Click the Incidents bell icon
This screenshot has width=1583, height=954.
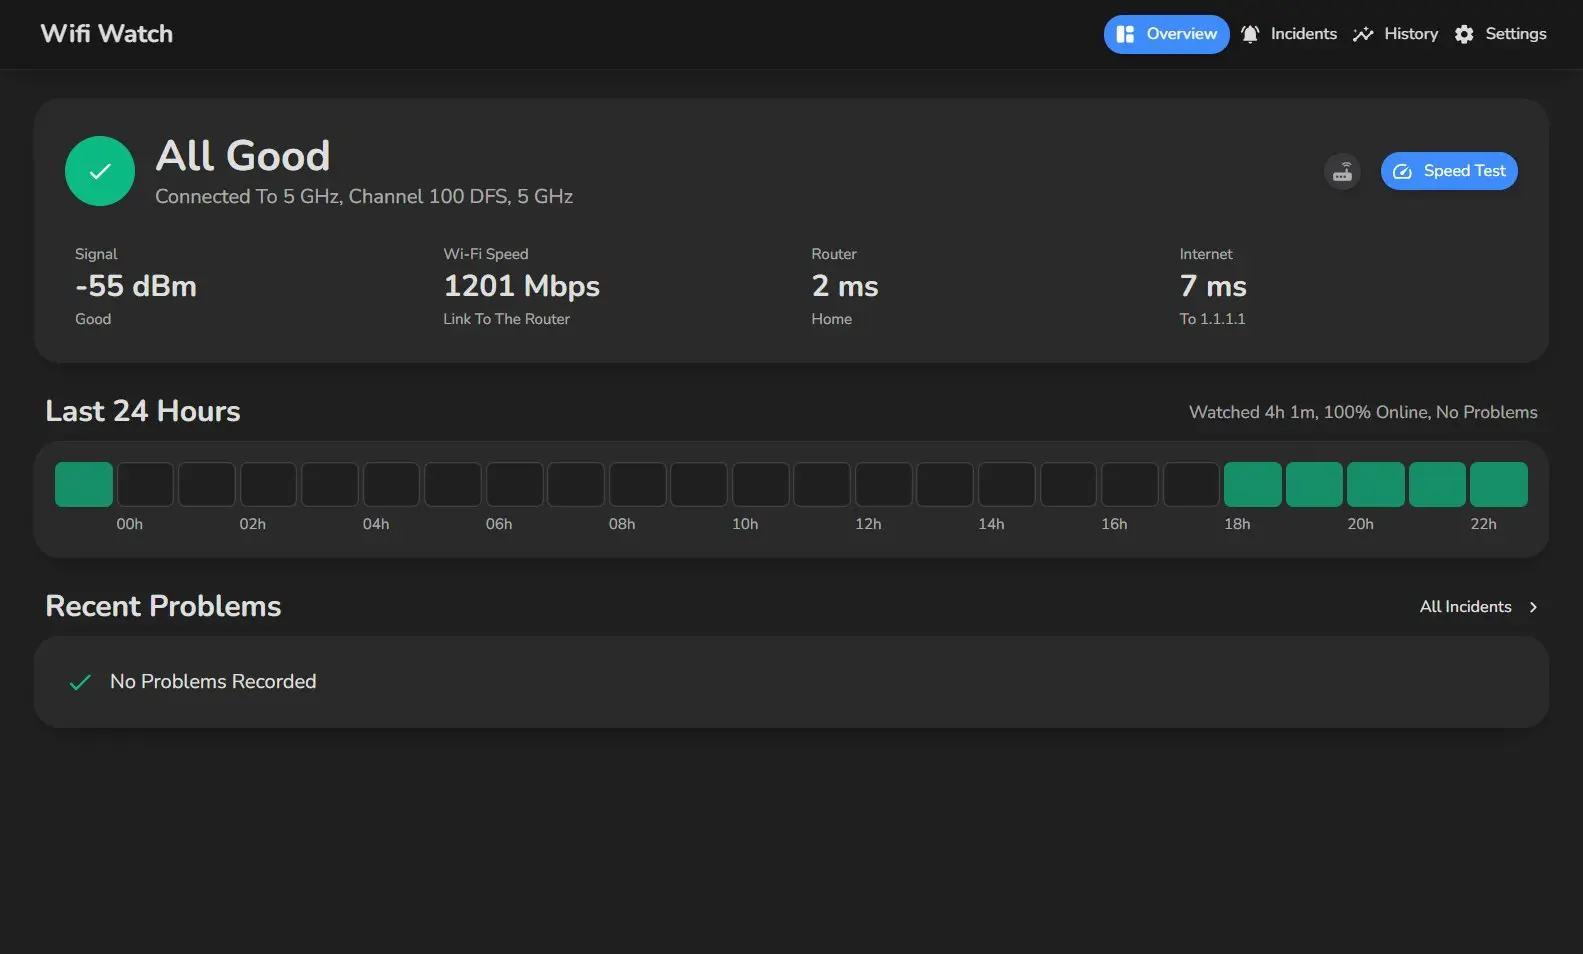click(1250, 34)
